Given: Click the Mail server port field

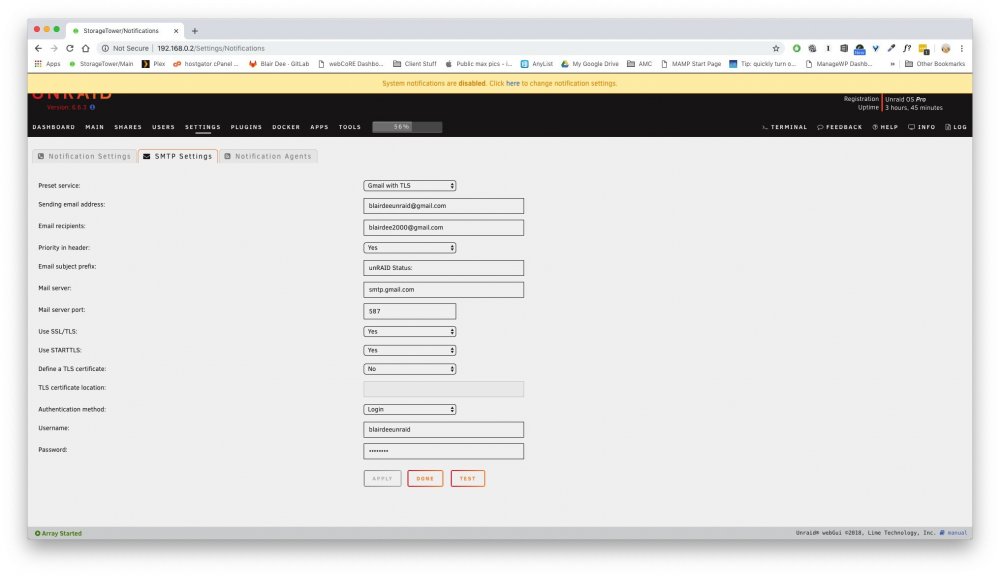Looking at the screenshot, I should click(409, 311).
